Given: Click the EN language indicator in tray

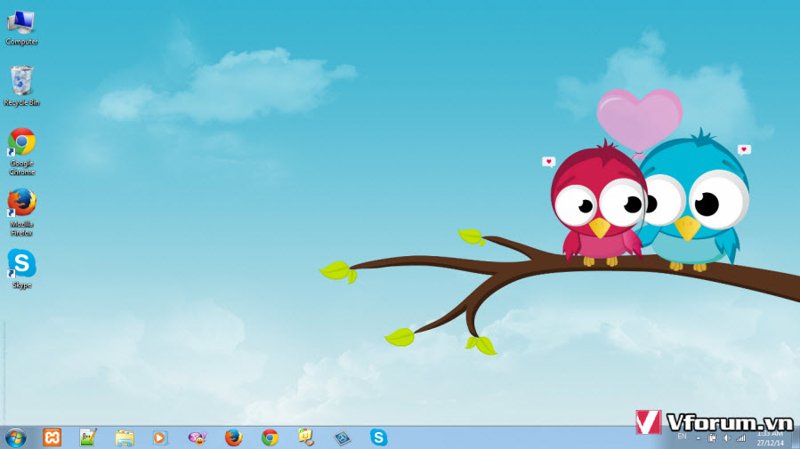Looking at the screenshot, I should pos(682,437).
